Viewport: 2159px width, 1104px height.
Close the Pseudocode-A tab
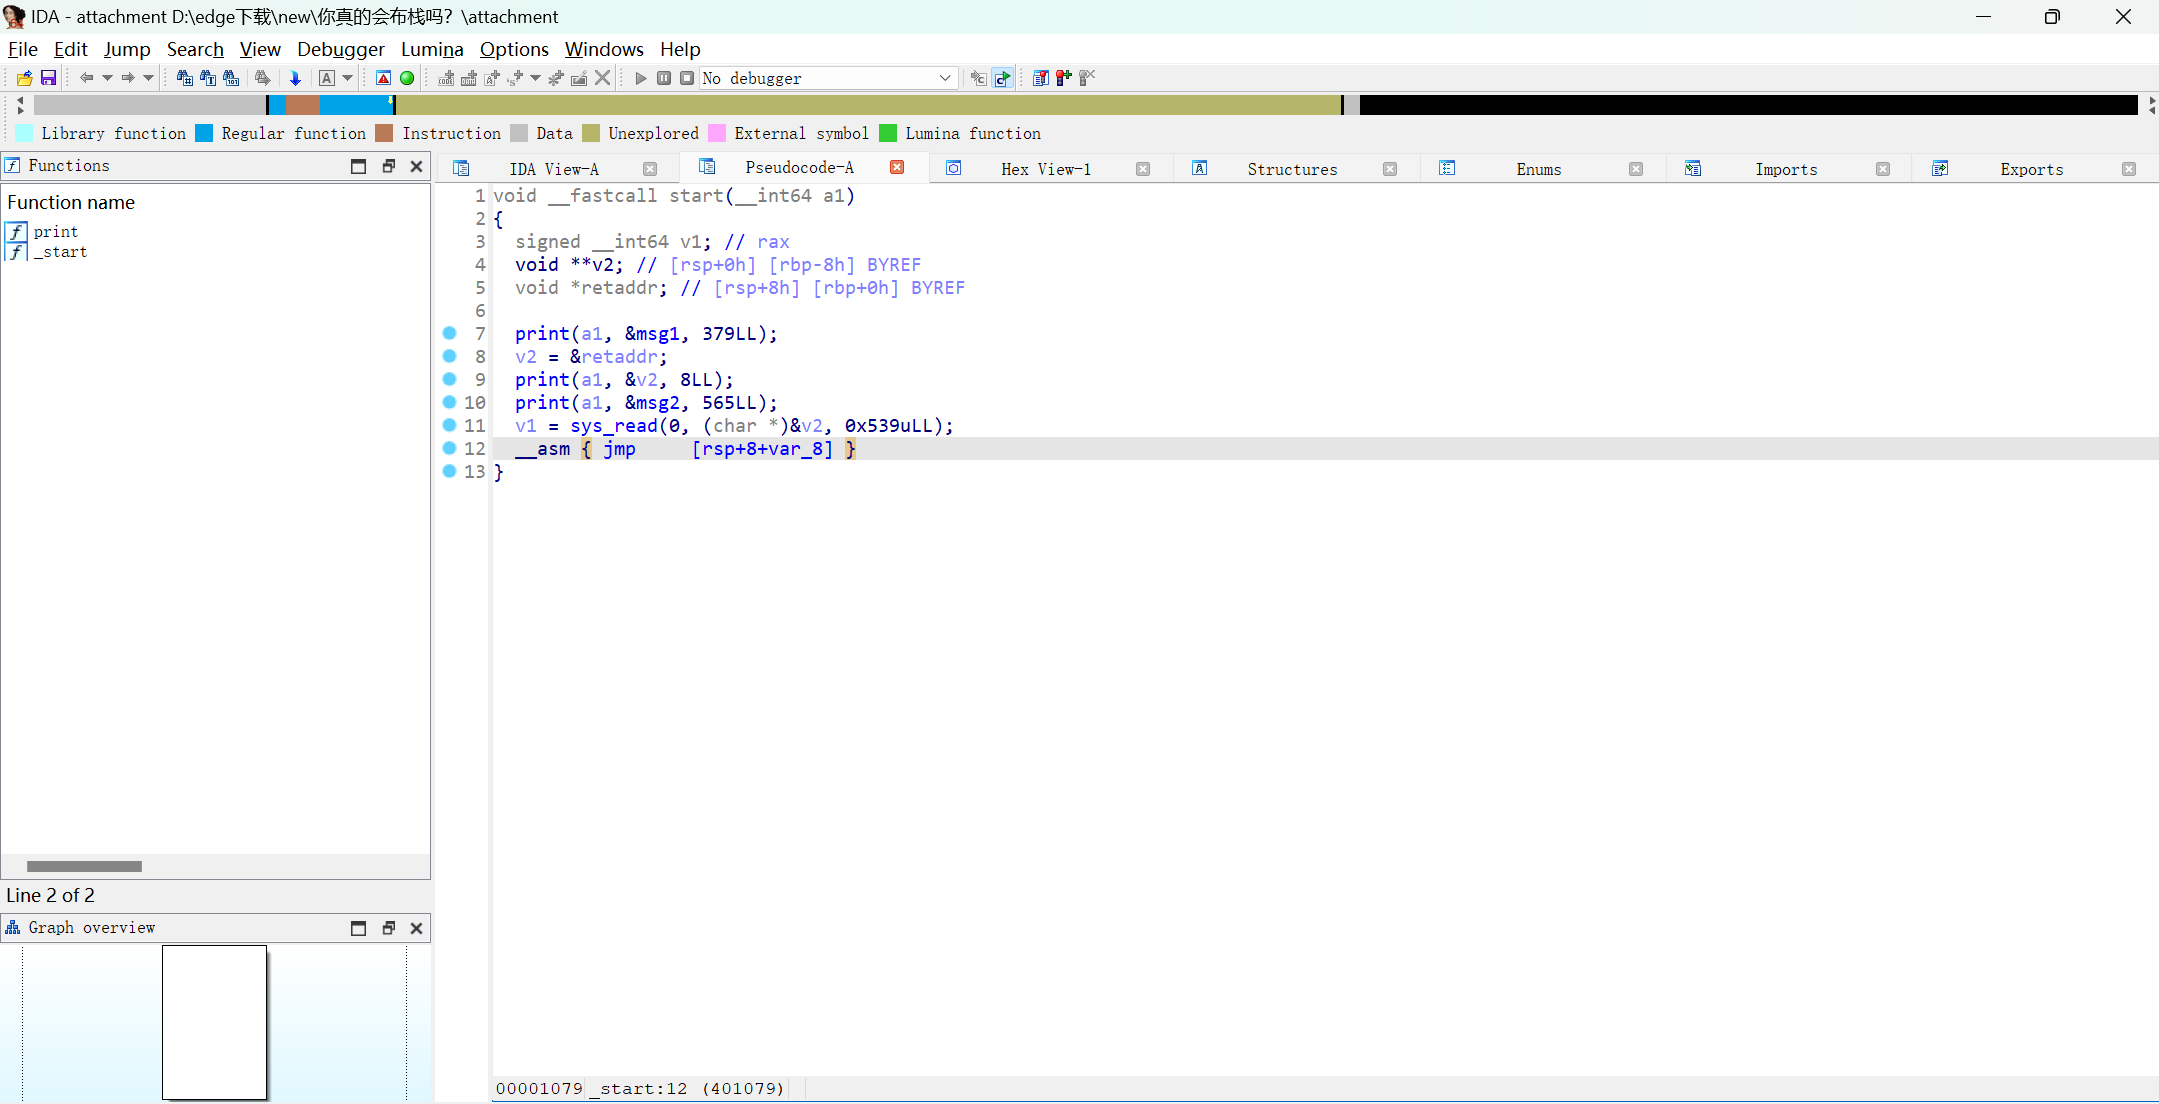pos(897,168)
